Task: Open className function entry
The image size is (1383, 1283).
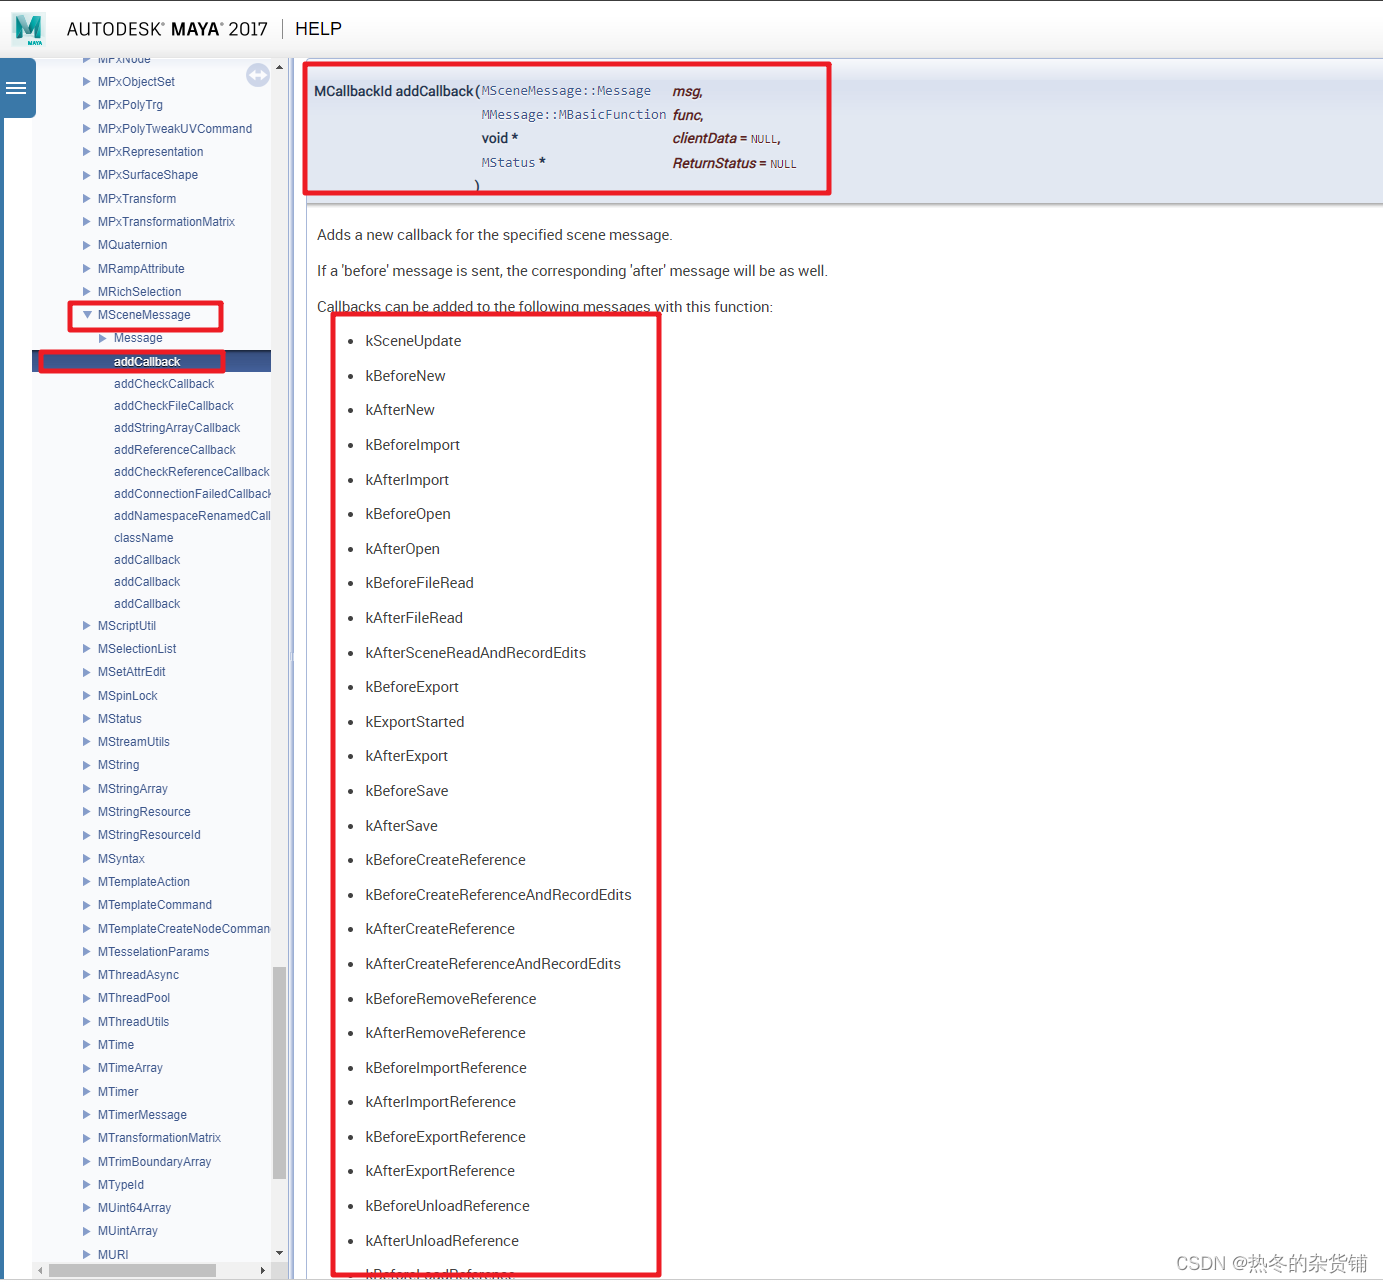Action: (x=144, y=538)
